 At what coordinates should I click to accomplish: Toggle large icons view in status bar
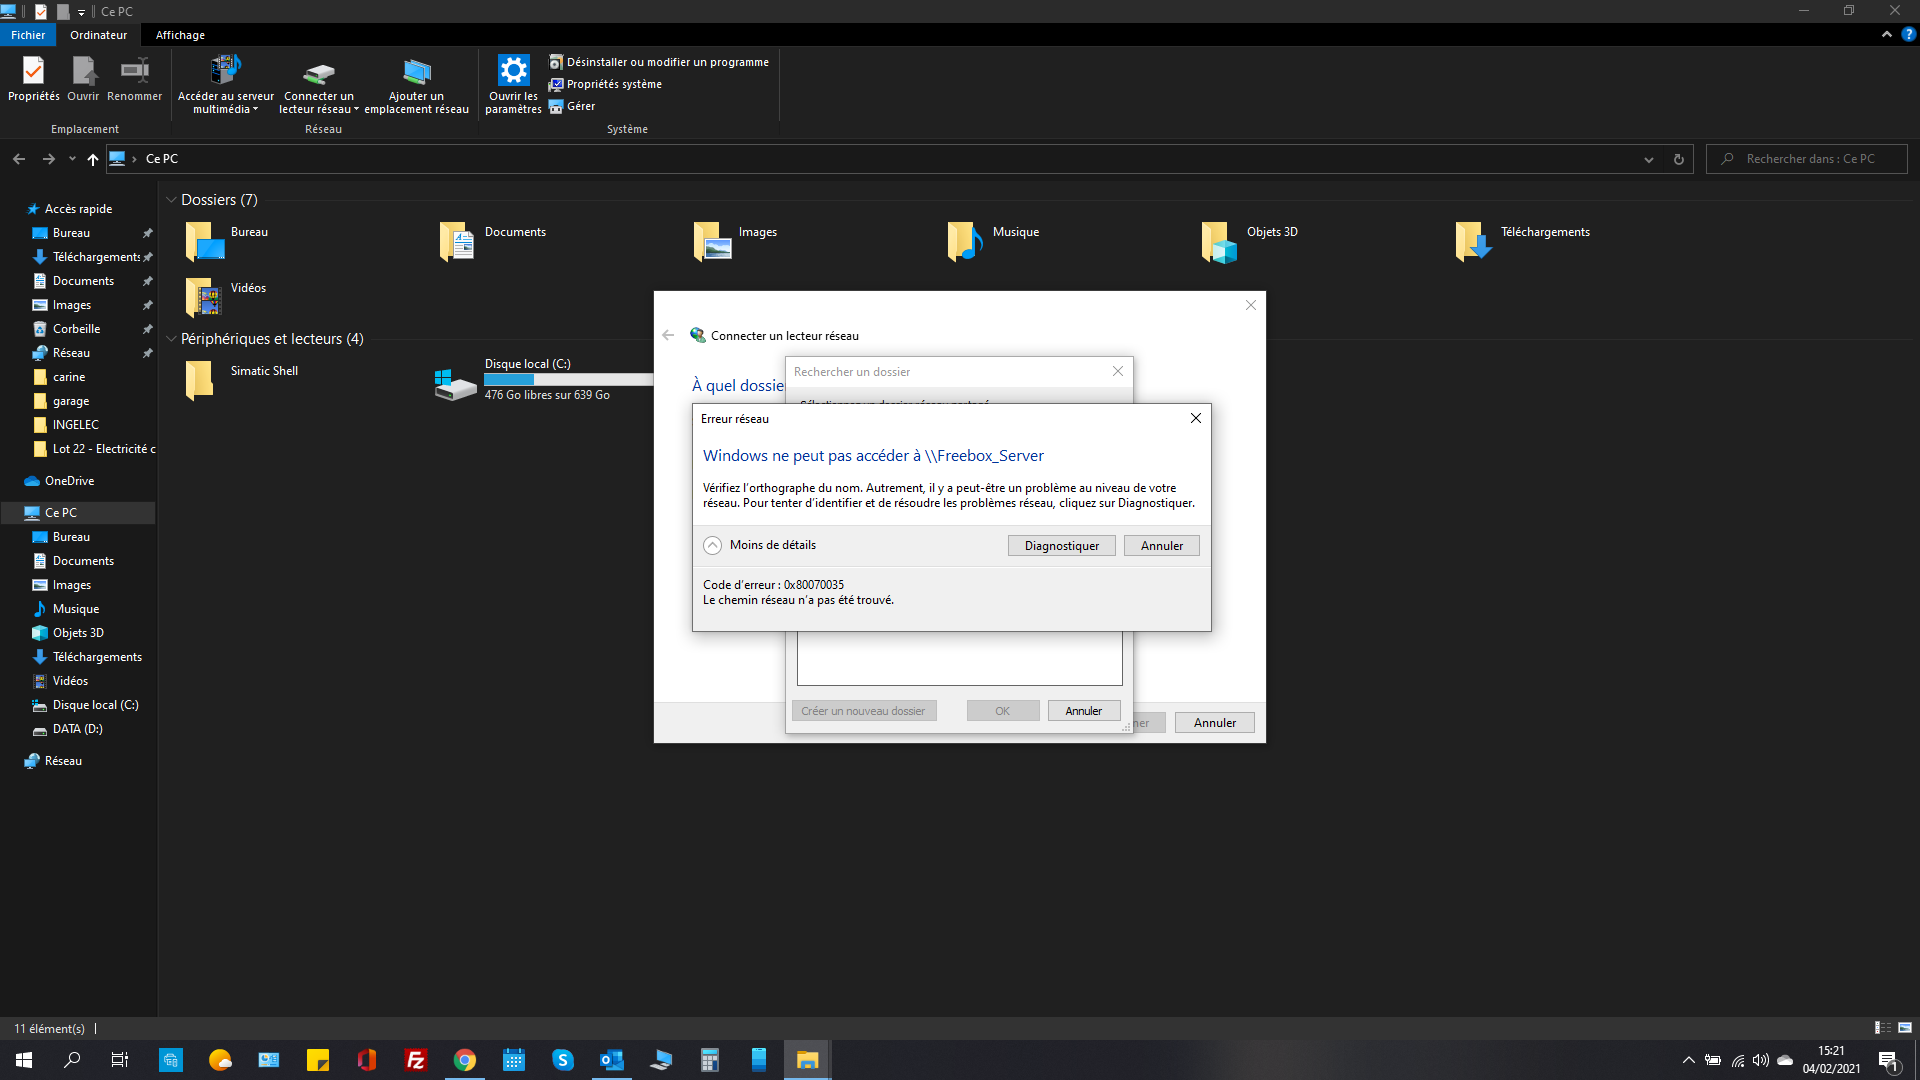pyautogui.click(x=1905, y=1027)
